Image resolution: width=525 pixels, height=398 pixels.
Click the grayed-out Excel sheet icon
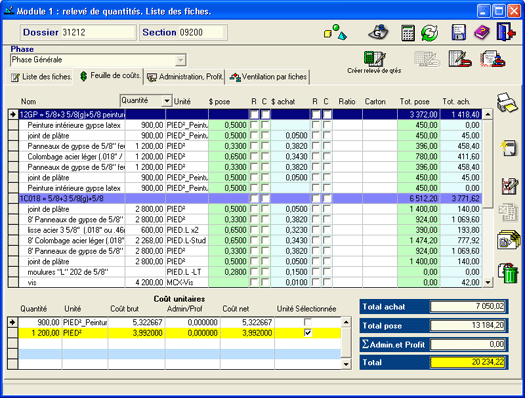tap(508, 213)
